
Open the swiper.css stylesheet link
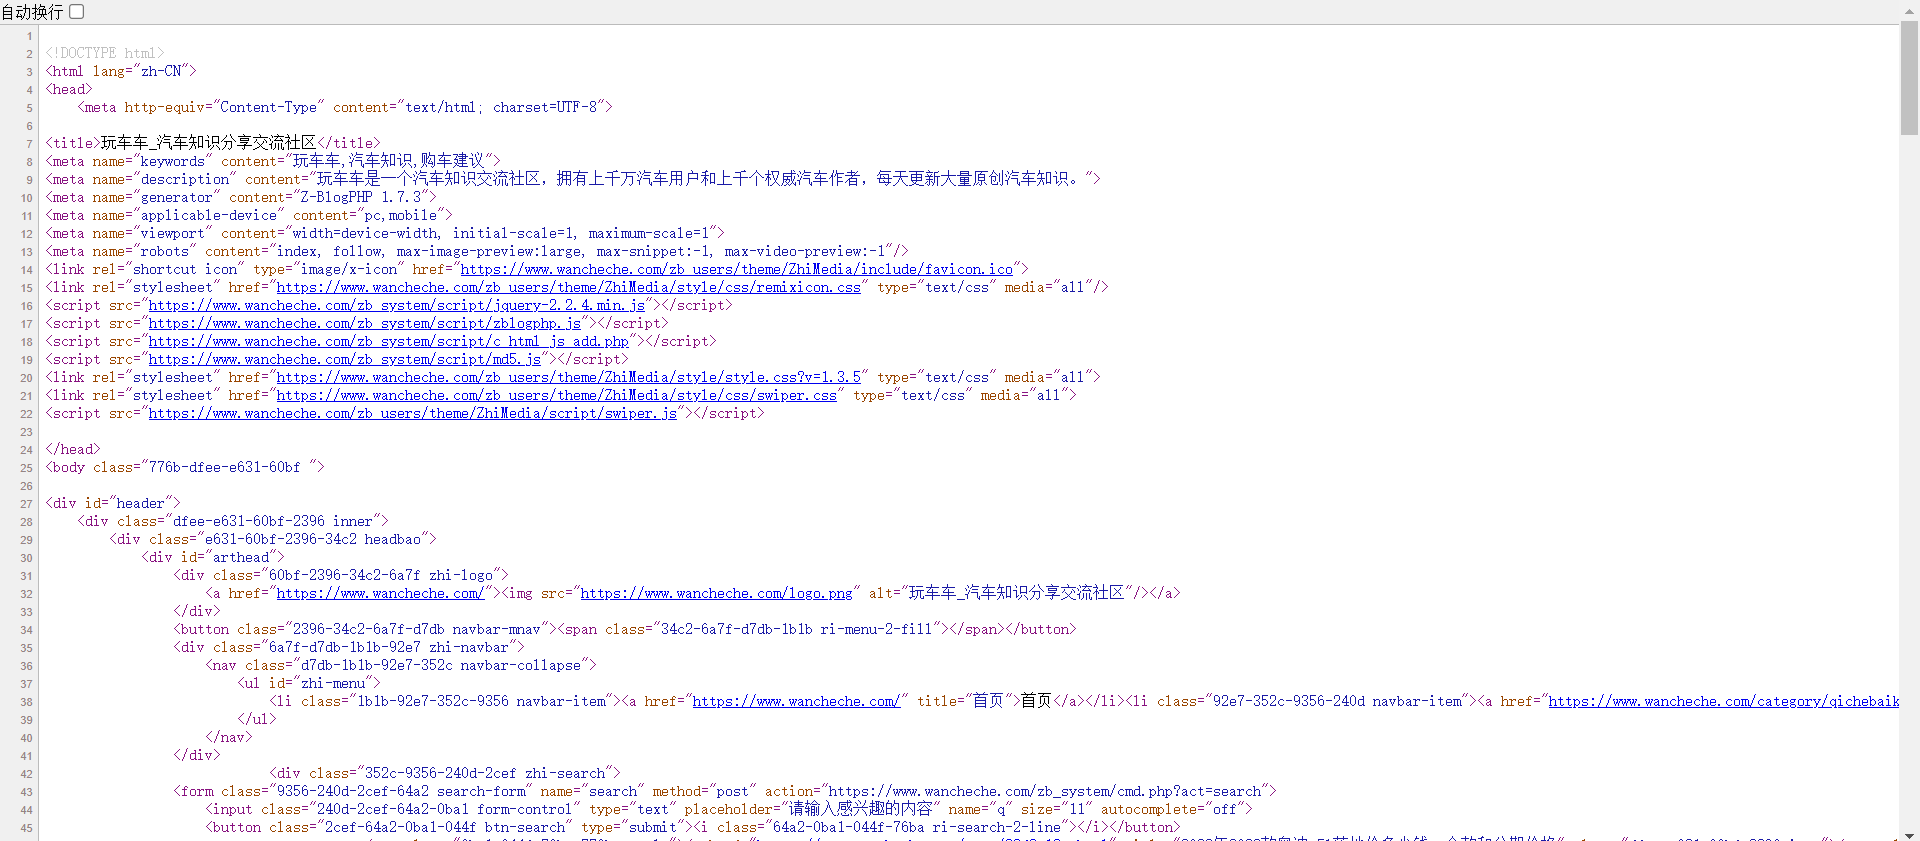tap(557, 395)
